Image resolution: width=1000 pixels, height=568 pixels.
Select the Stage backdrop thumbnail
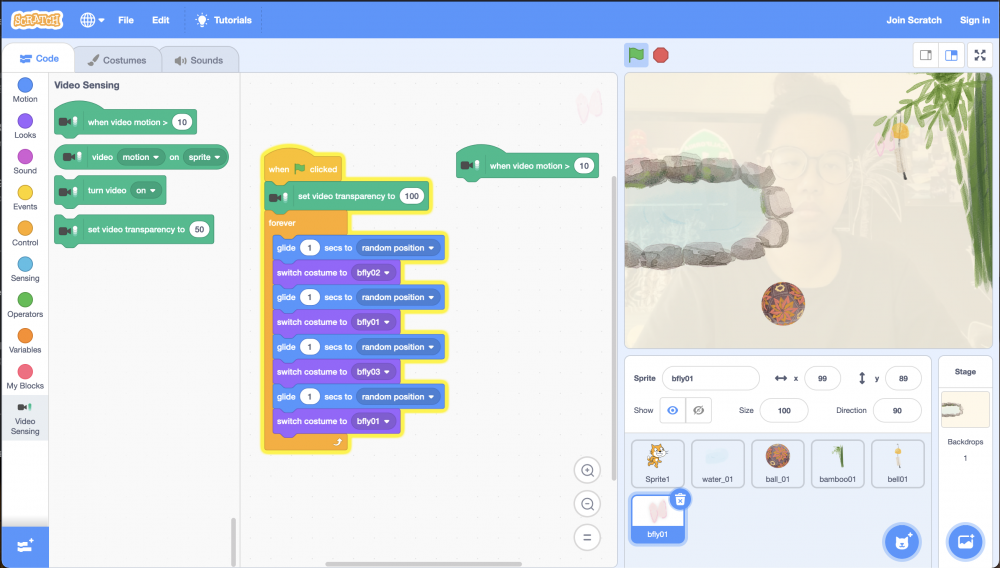pos(965,409)
